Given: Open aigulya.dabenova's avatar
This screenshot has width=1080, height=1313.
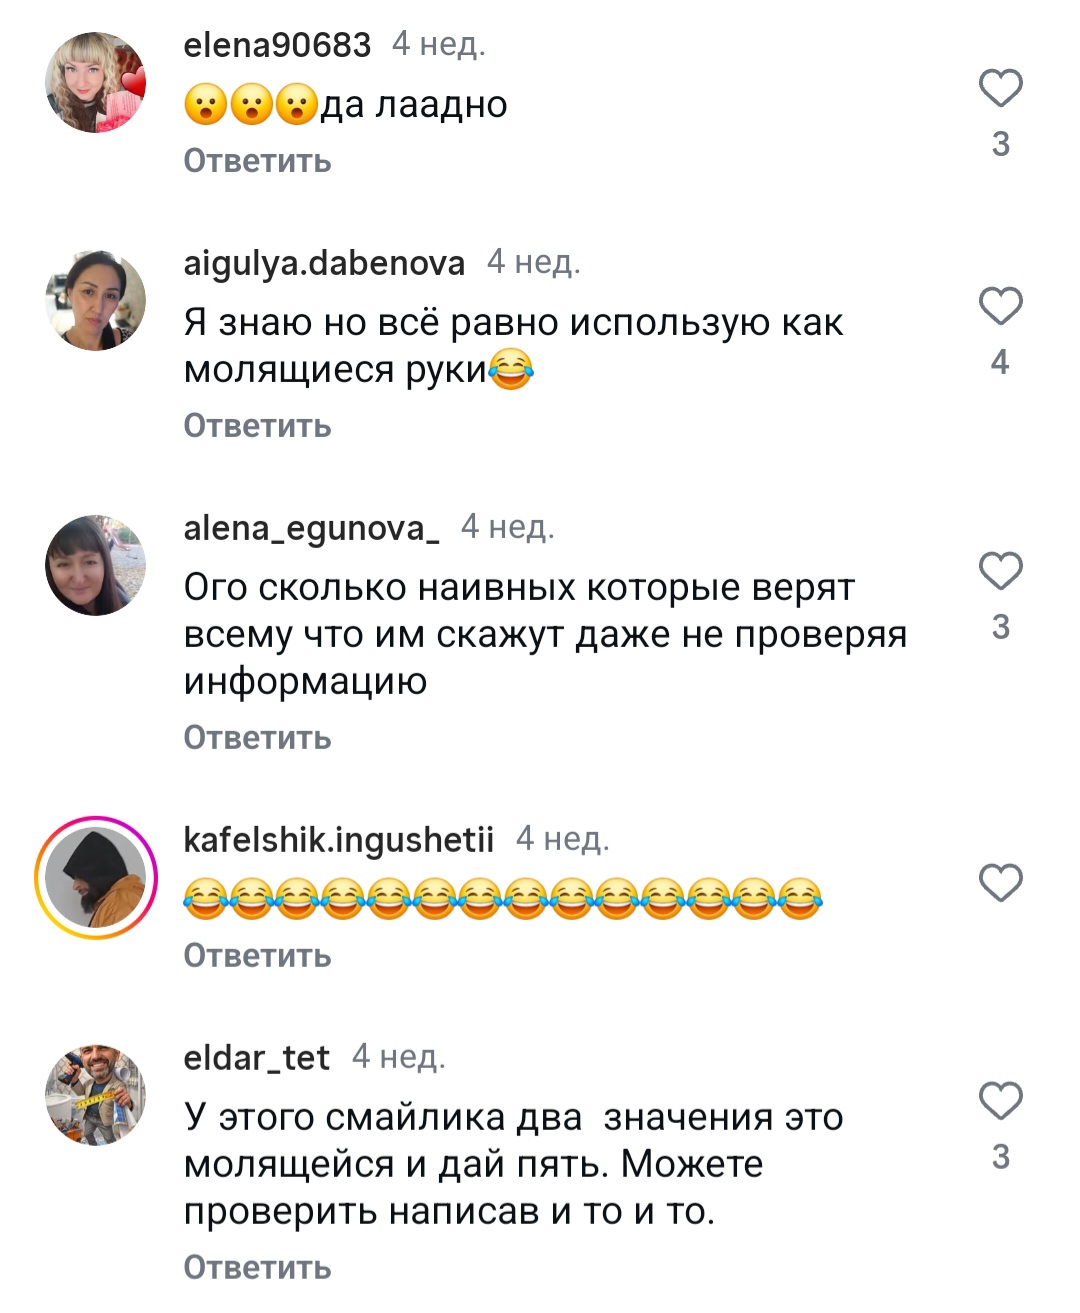Looking at the screenshot, I should click(96, 301).
